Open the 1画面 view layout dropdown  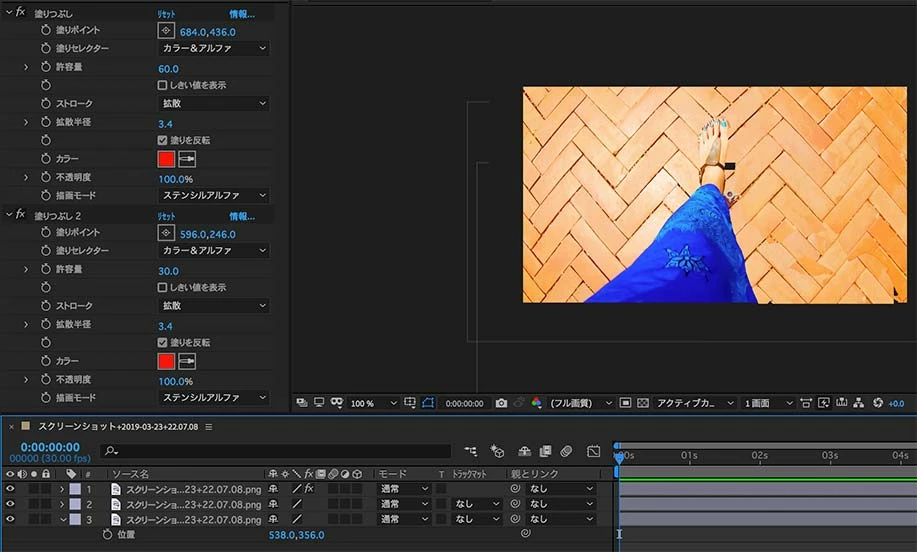768,403
